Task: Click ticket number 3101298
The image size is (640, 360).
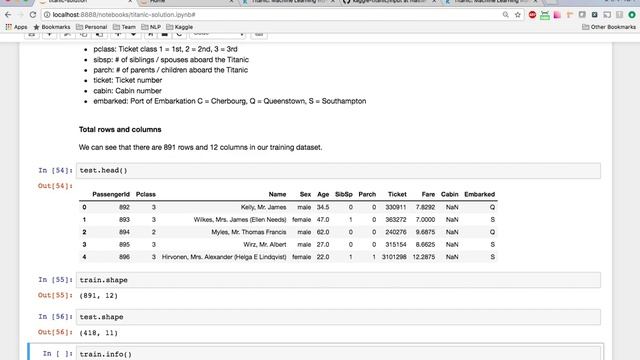Action: pos(394,257)
